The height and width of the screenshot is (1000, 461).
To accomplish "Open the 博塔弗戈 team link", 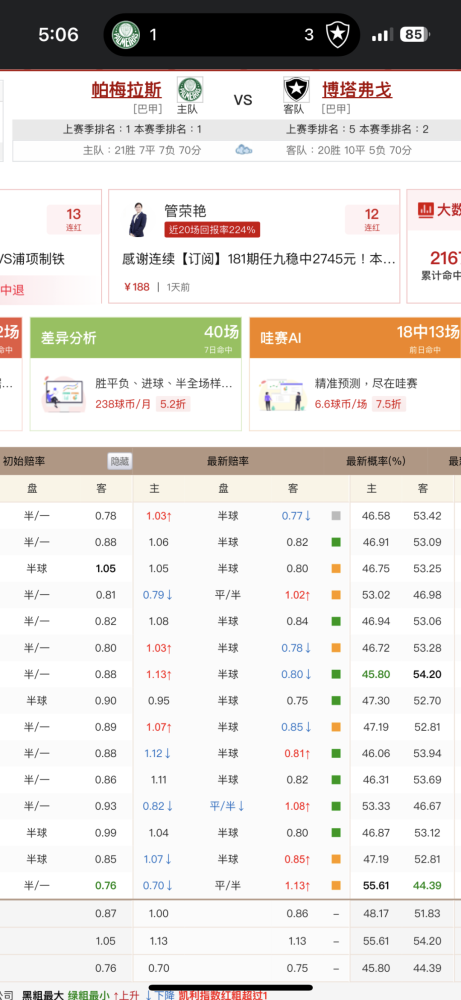I will point(356,89).
